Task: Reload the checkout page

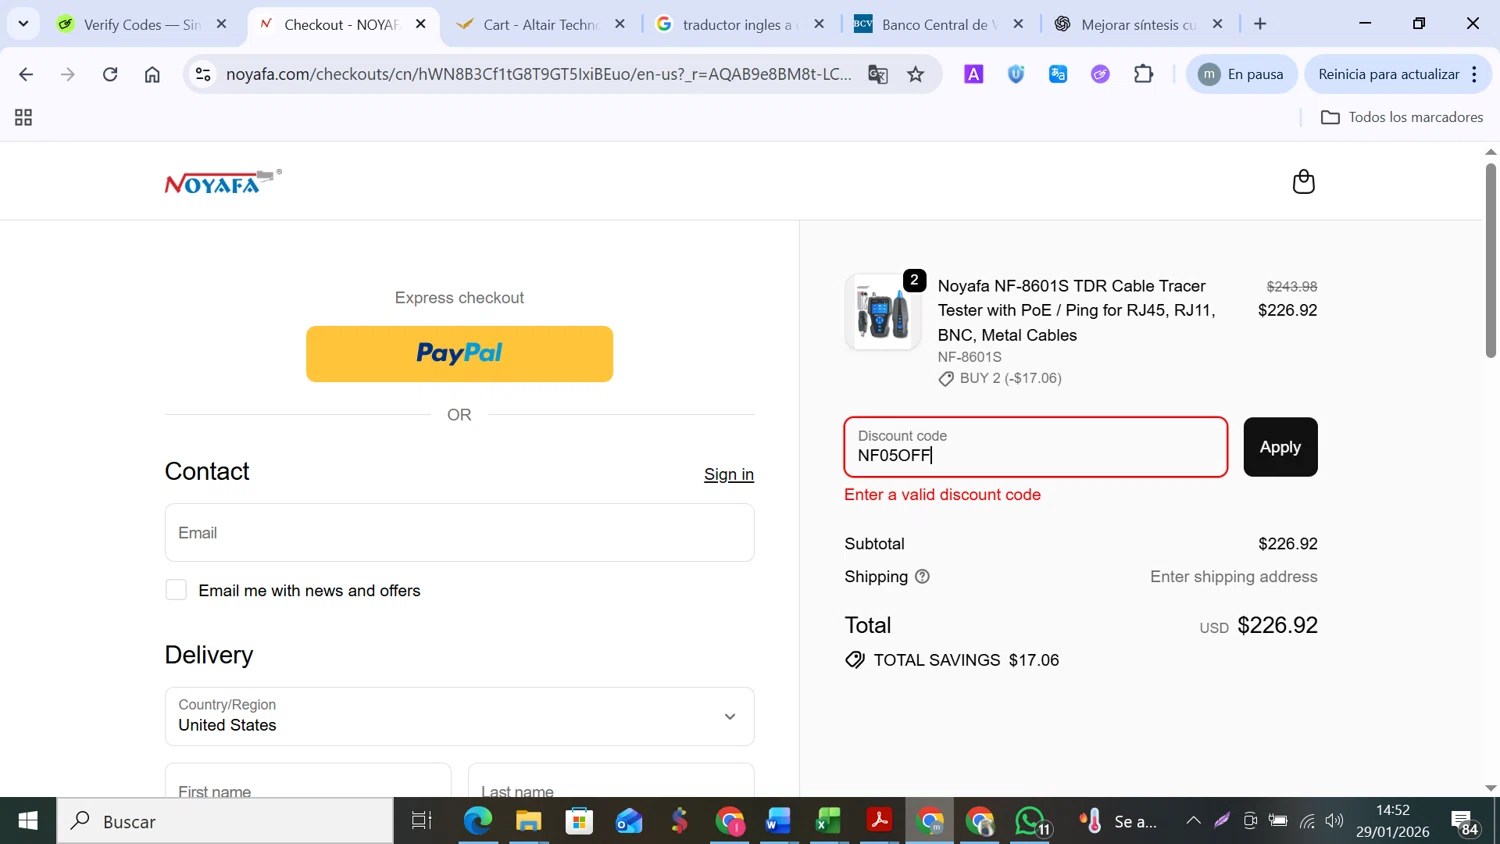Action: click(x=110, y=74)
